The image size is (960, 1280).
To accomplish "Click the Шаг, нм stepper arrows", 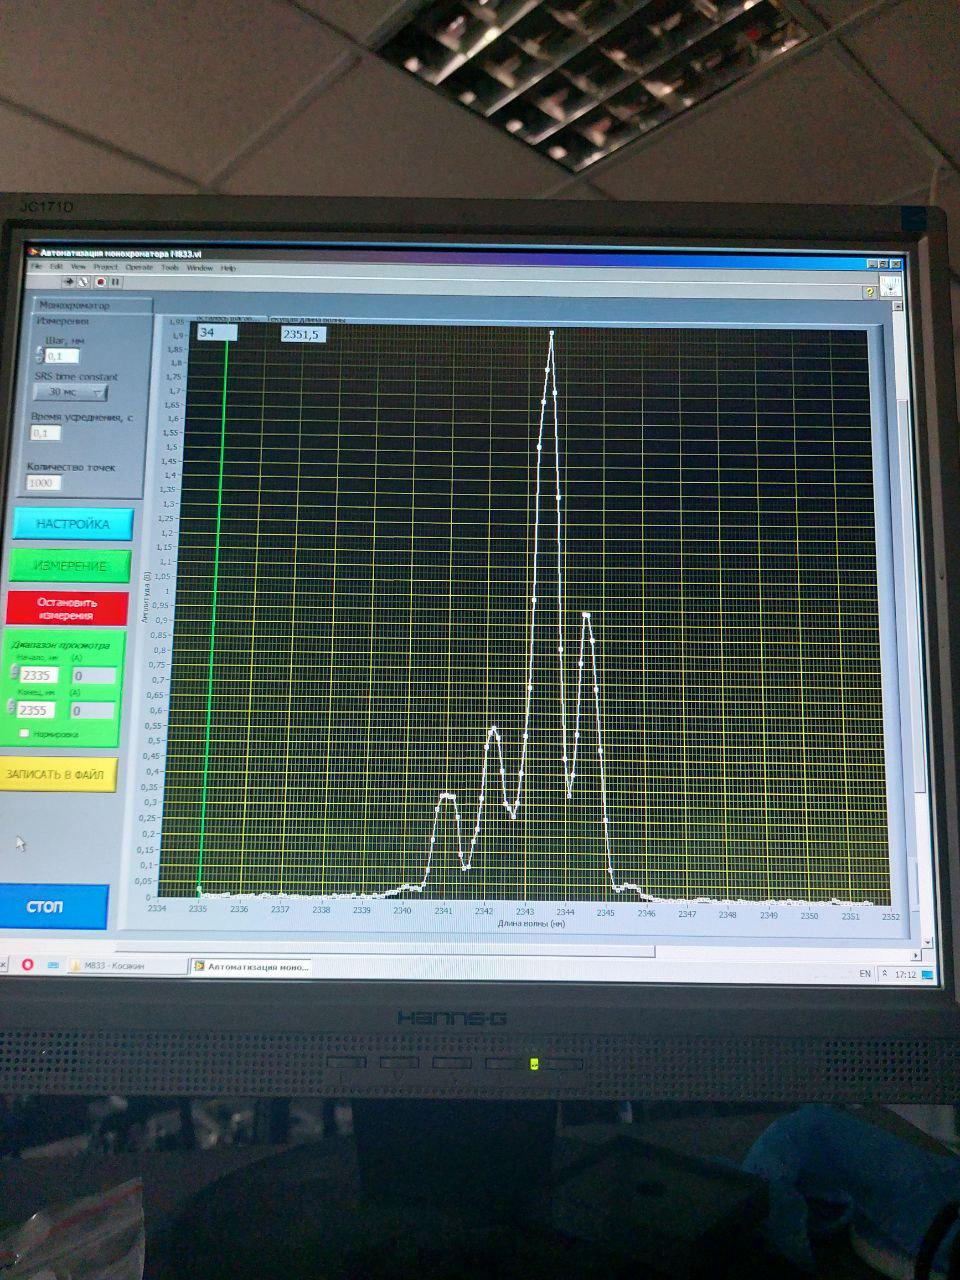I will pos(39,355).
